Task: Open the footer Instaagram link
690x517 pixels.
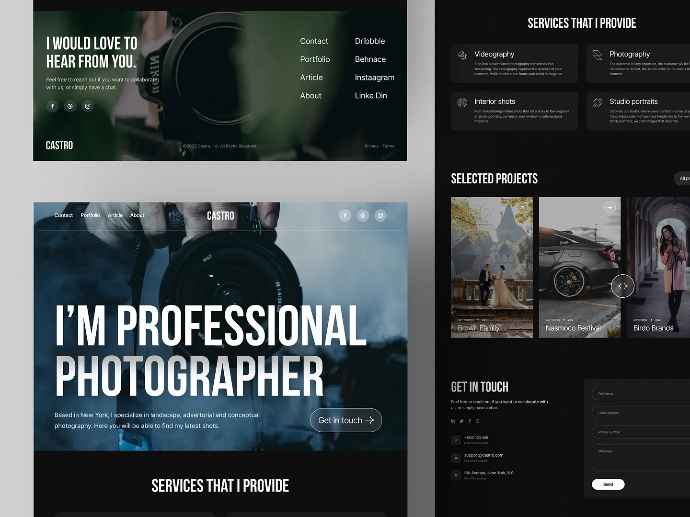Action: pos(374,77)
